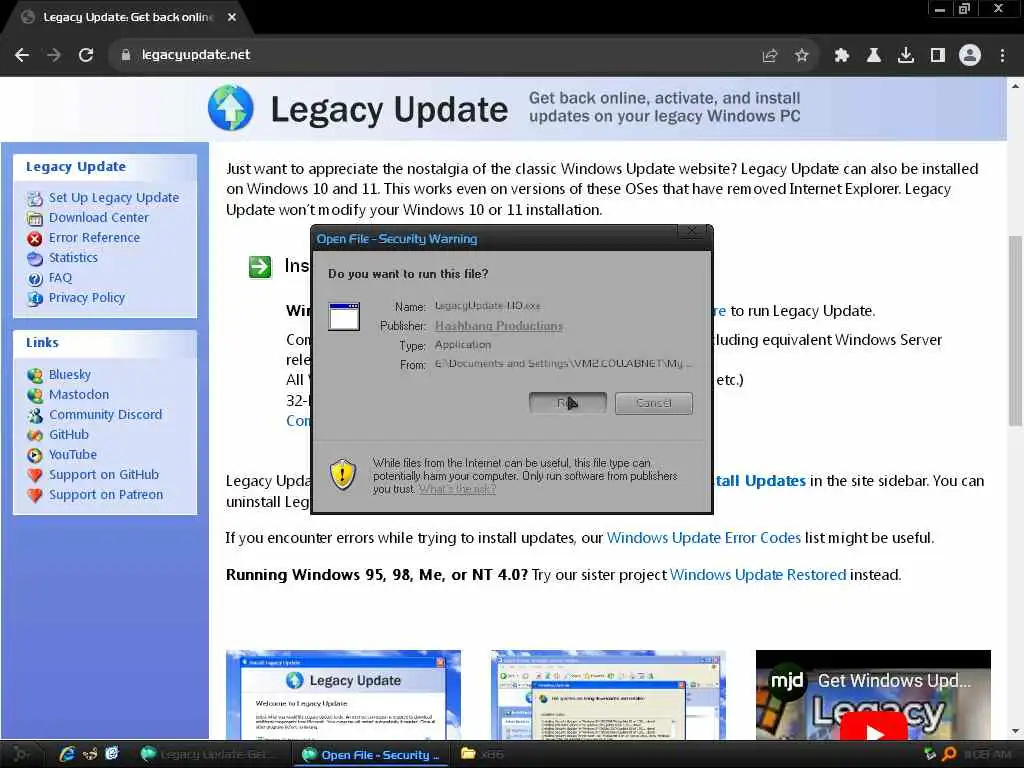
Task: Click the Legacy Update globe logo
Action: (x=231, y=108)
